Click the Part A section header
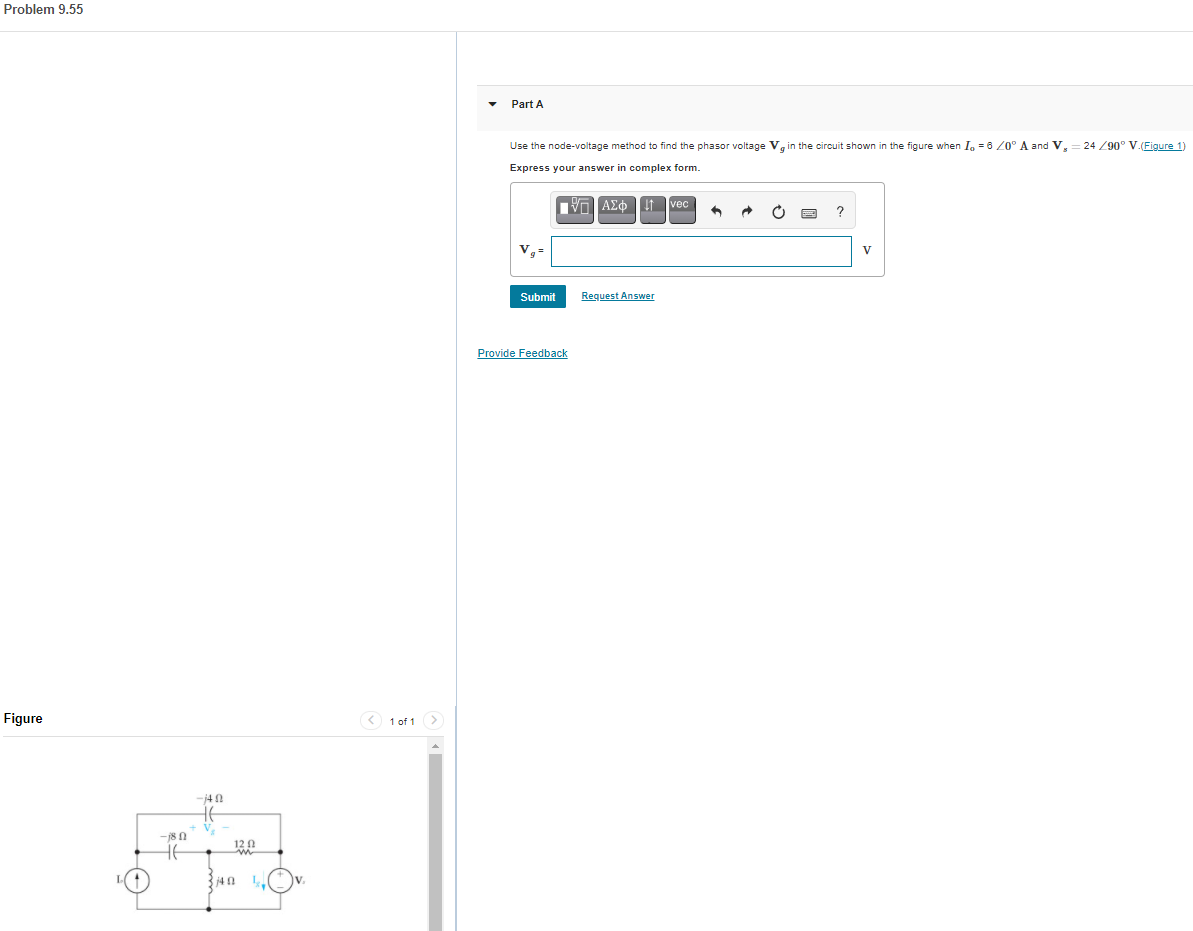 [527, 104]
